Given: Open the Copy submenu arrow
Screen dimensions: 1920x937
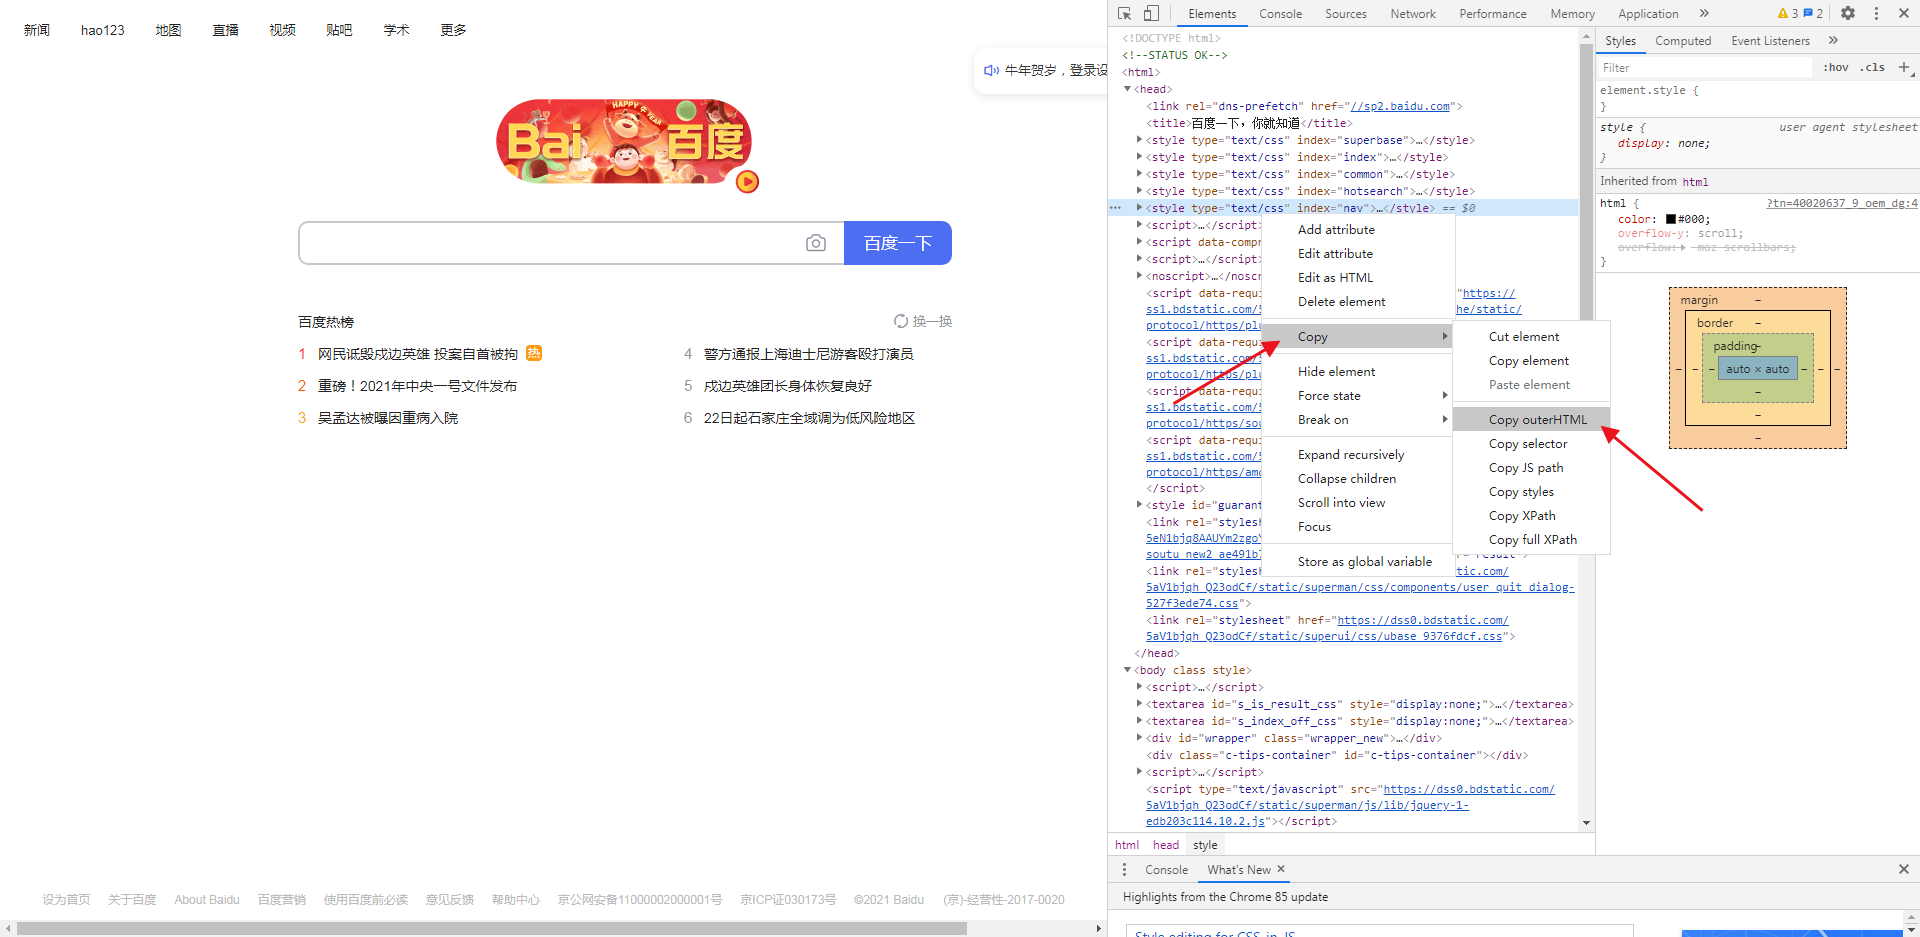Looking at the screenshot, I should coord(1445,336).
